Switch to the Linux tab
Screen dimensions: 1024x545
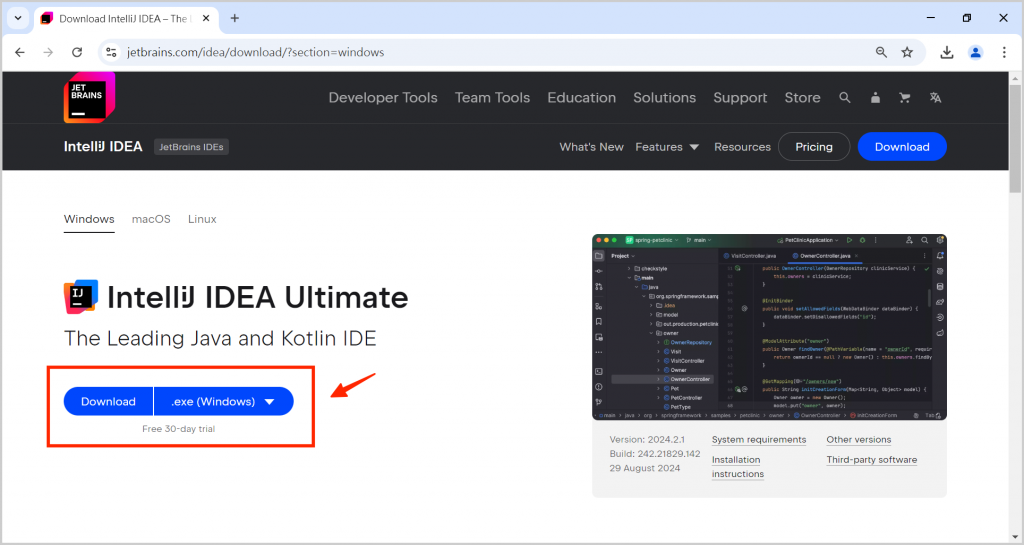202,219
